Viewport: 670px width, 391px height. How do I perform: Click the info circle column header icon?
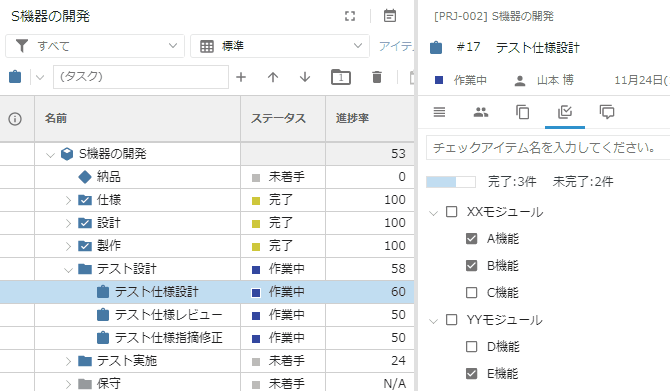[15, 118]
